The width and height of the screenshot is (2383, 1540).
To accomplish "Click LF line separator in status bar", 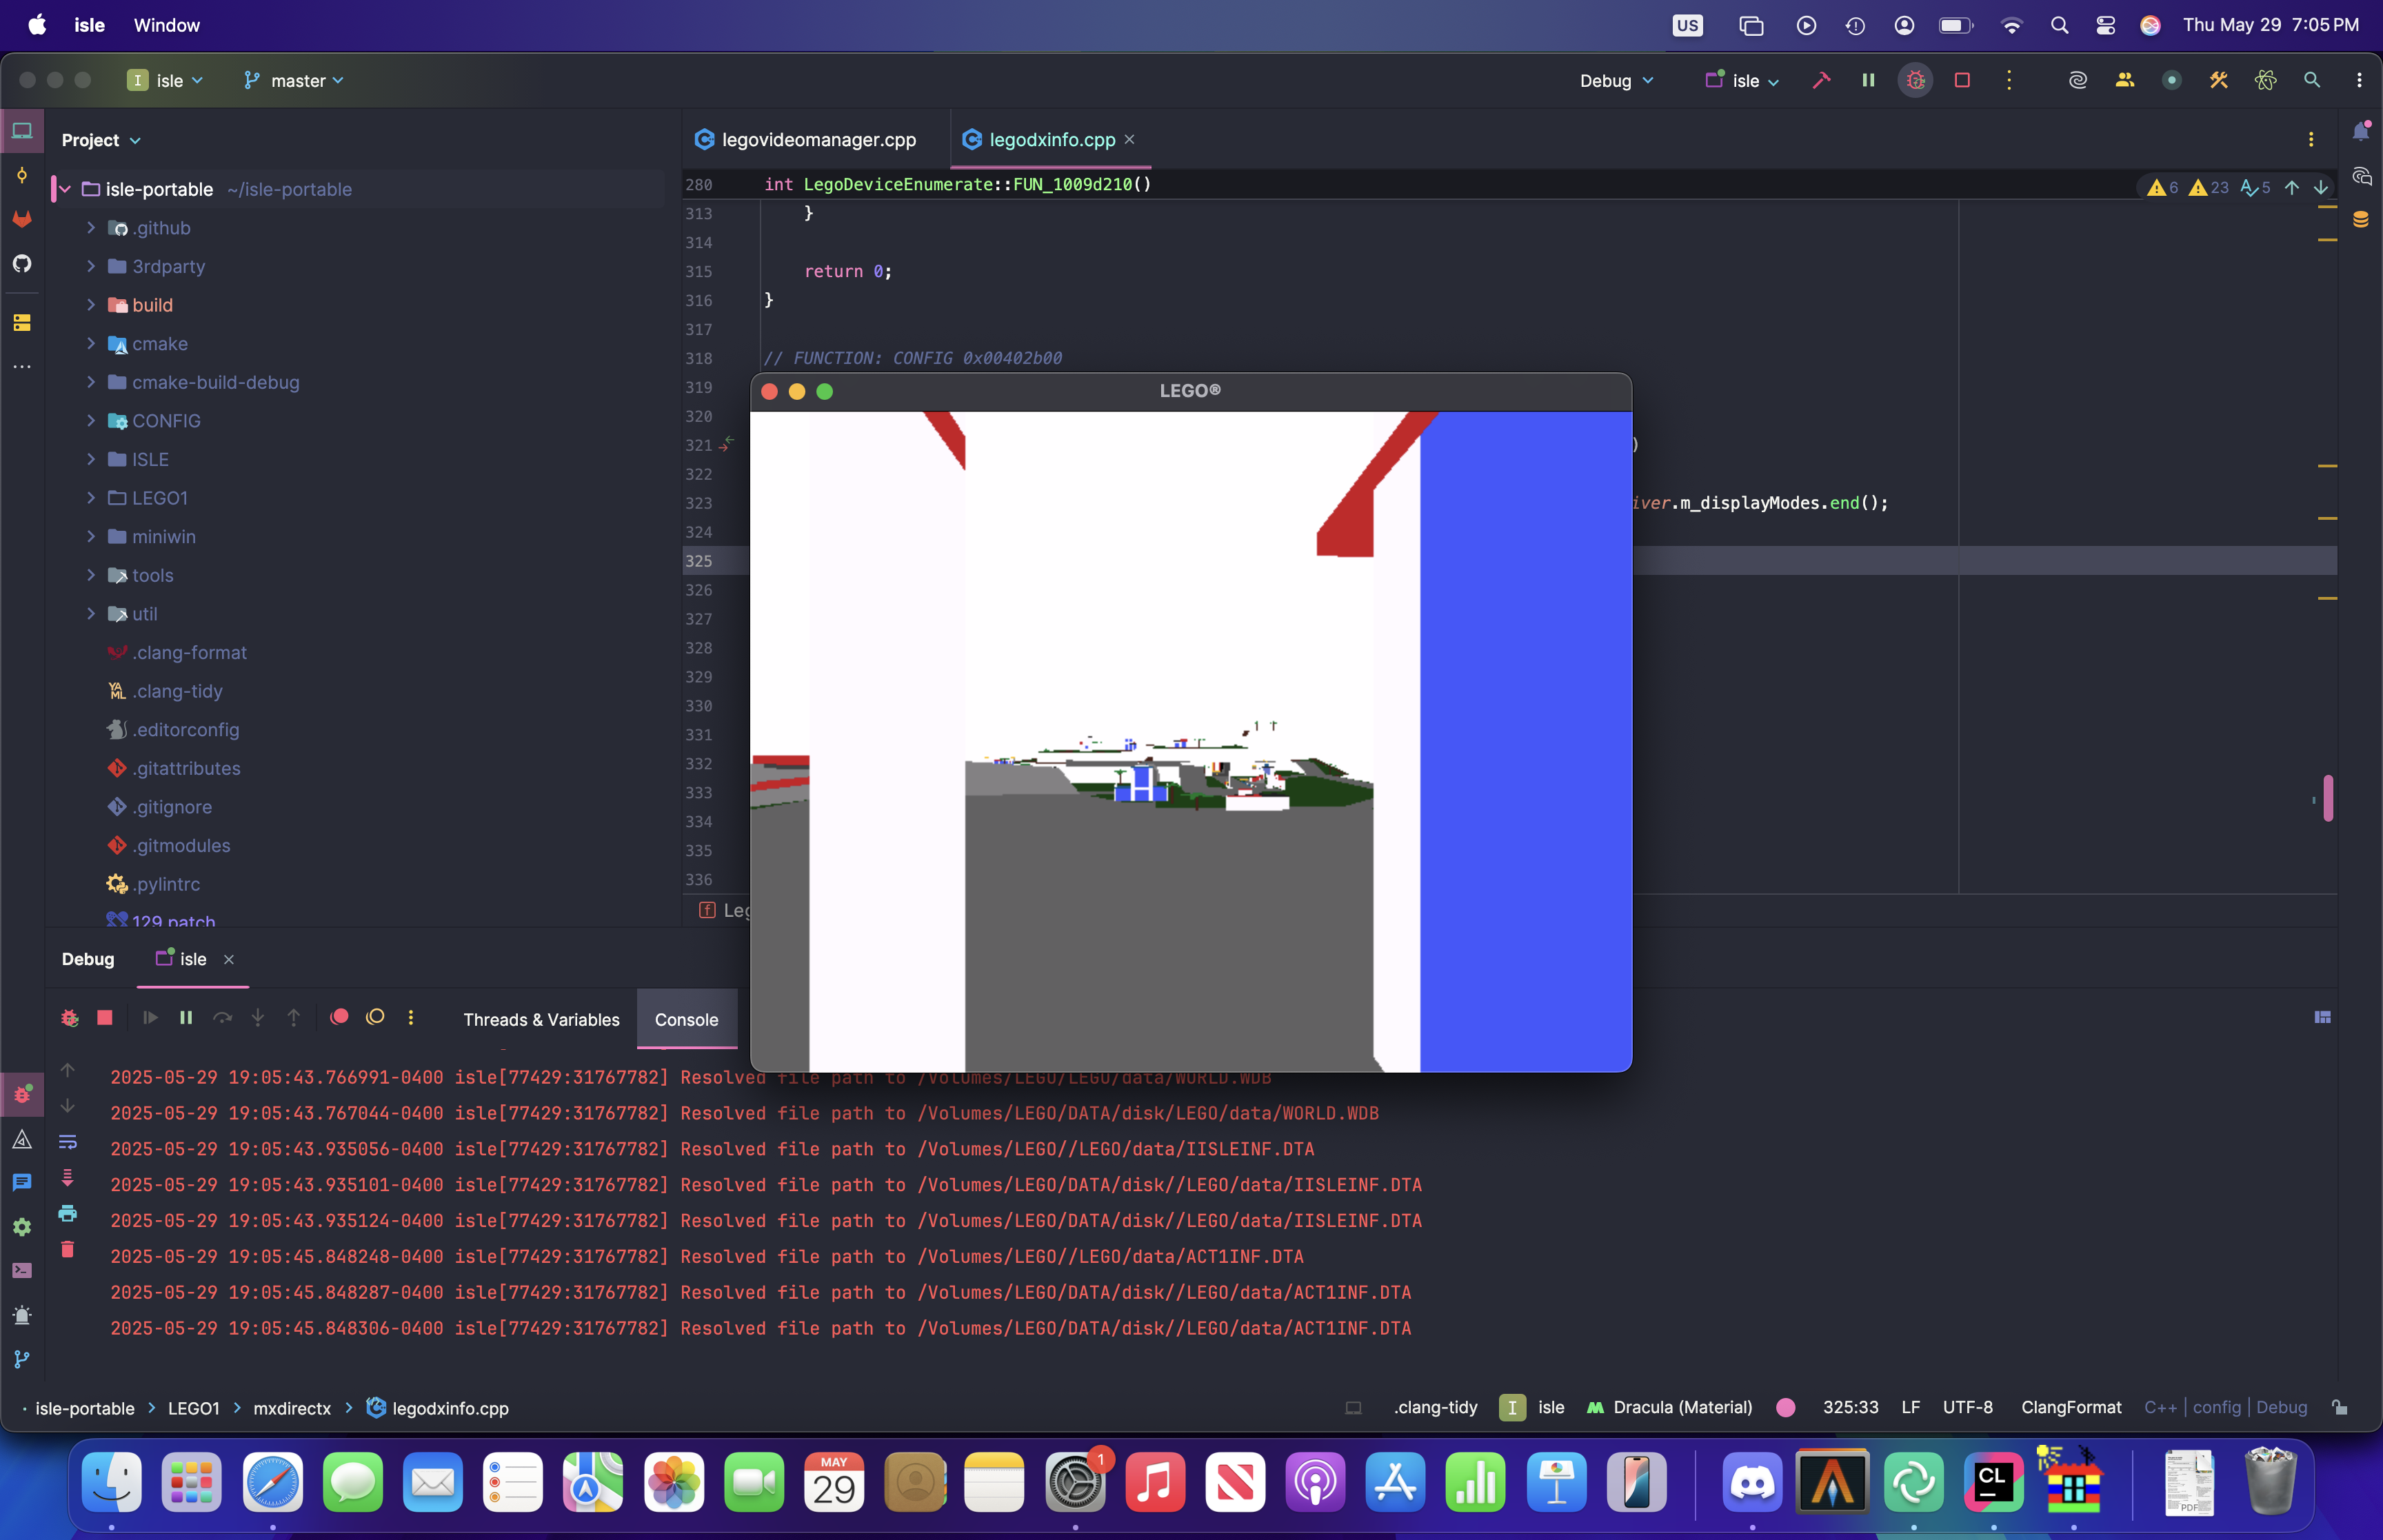I will pyautogui.click(x=1910, y=1407).
